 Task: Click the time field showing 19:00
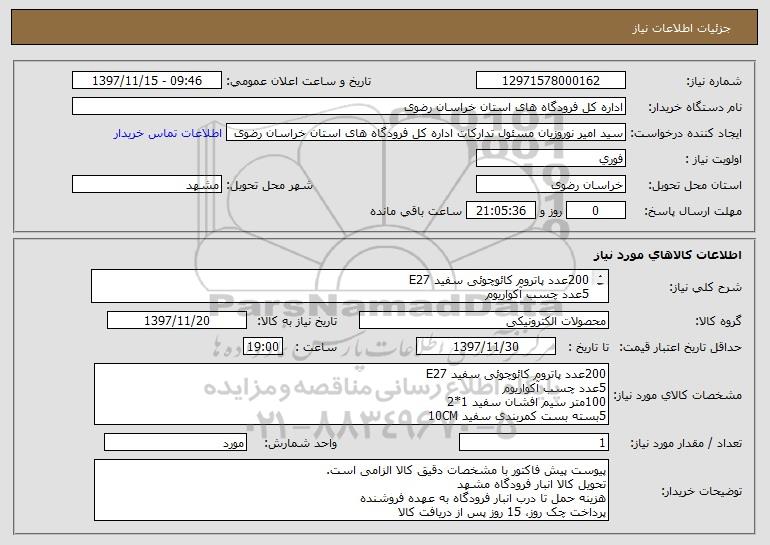pyautogui.click(x=263, y=347)
